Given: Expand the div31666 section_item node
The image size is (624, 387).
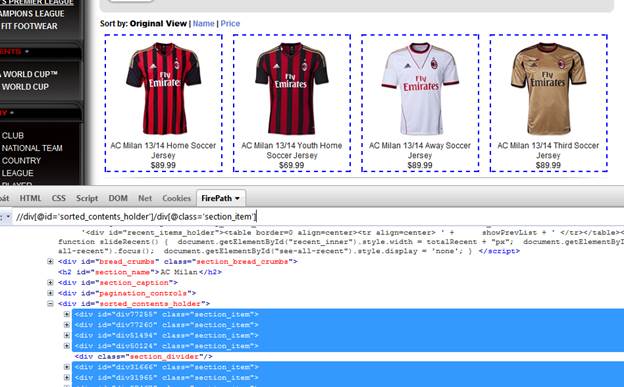Looking at the screenshot, I should (67, 367).
